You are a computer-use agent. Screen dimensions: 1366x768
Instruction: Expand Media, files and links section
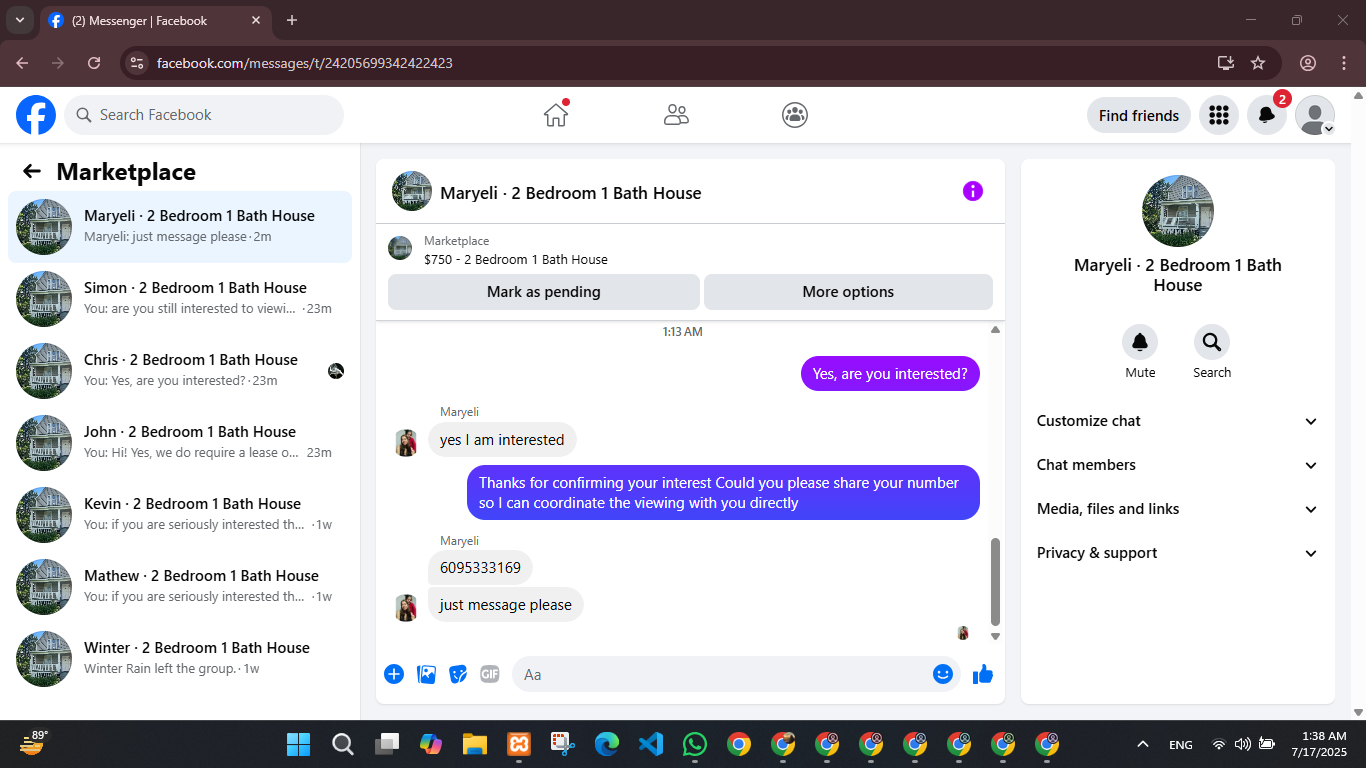point(1178,509)
